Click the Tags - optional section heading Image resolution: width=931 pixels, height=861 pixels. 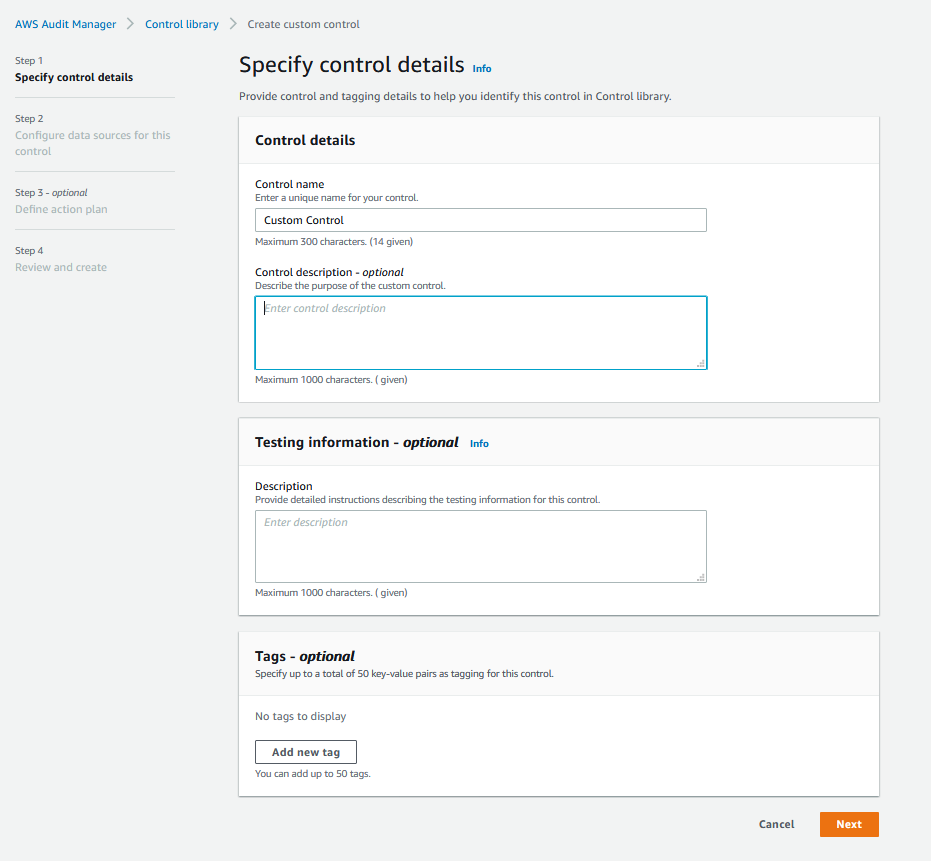(305, 656)
